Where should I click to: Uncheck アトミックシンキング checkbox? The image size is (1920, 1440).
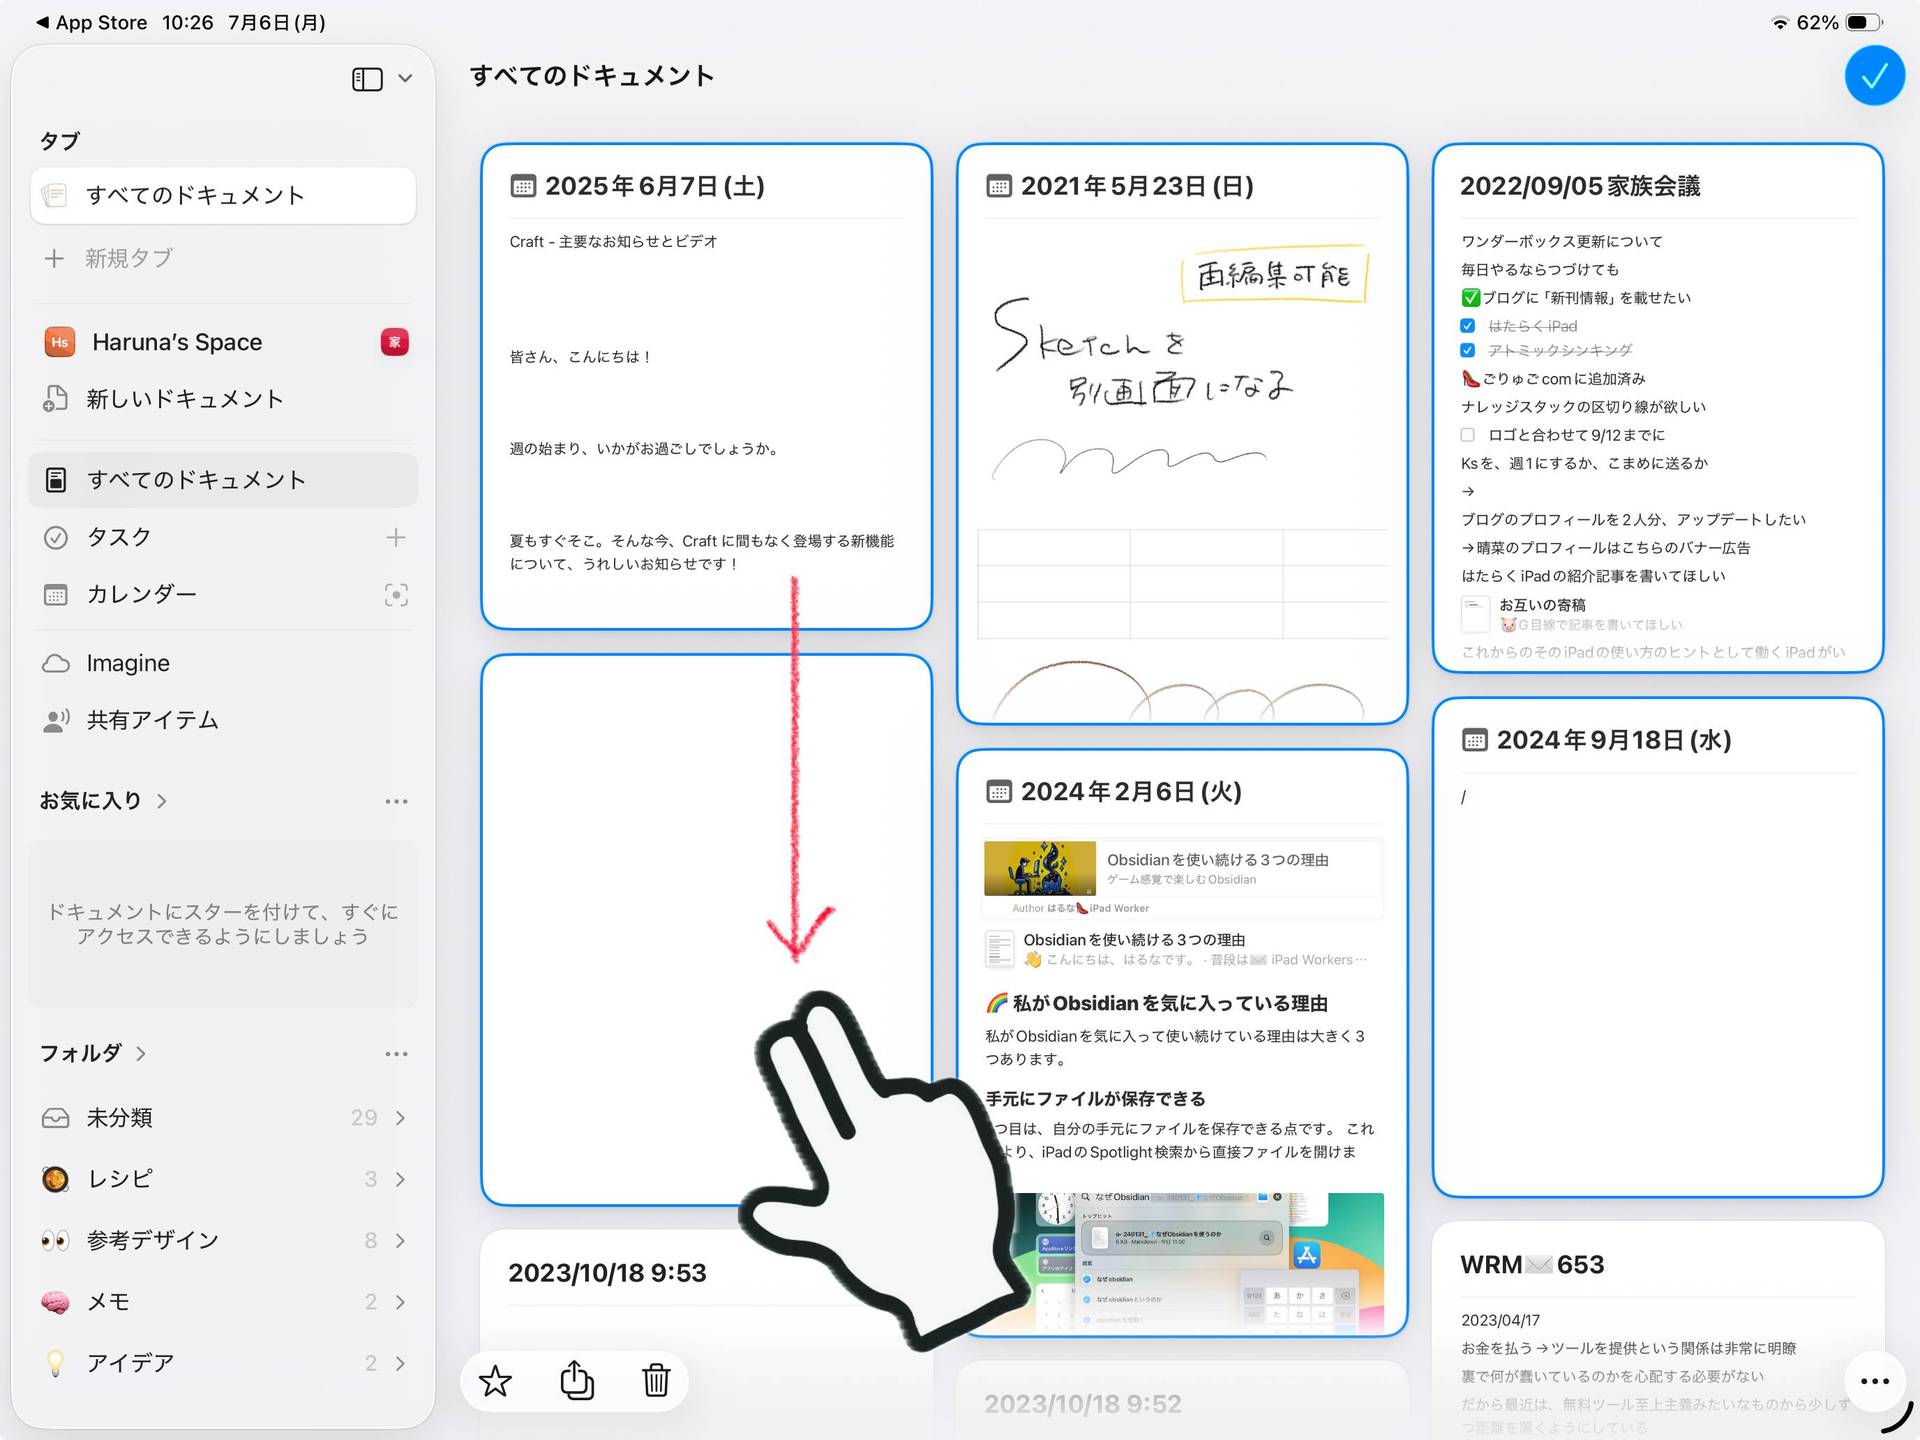[1467, 350]
